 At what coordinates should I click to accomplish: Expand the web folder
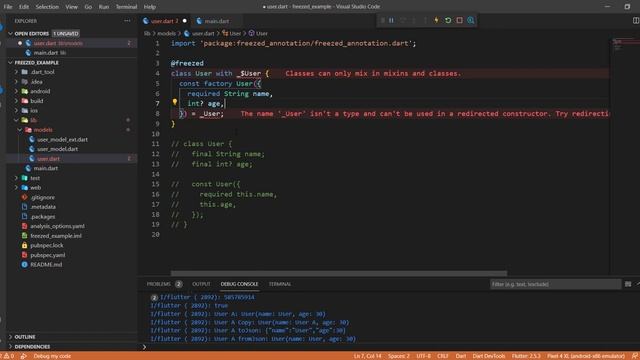(36, 188)
